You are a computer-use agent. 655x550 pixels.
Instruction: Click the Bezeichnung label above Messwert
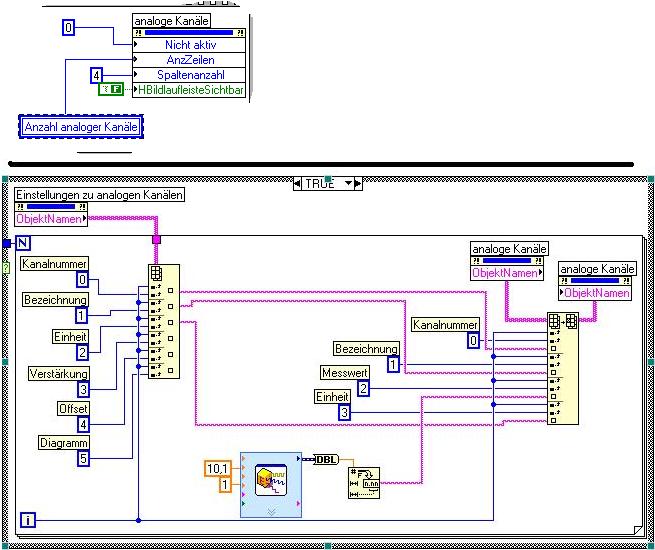pyautogui.click(x=366, y=348)
